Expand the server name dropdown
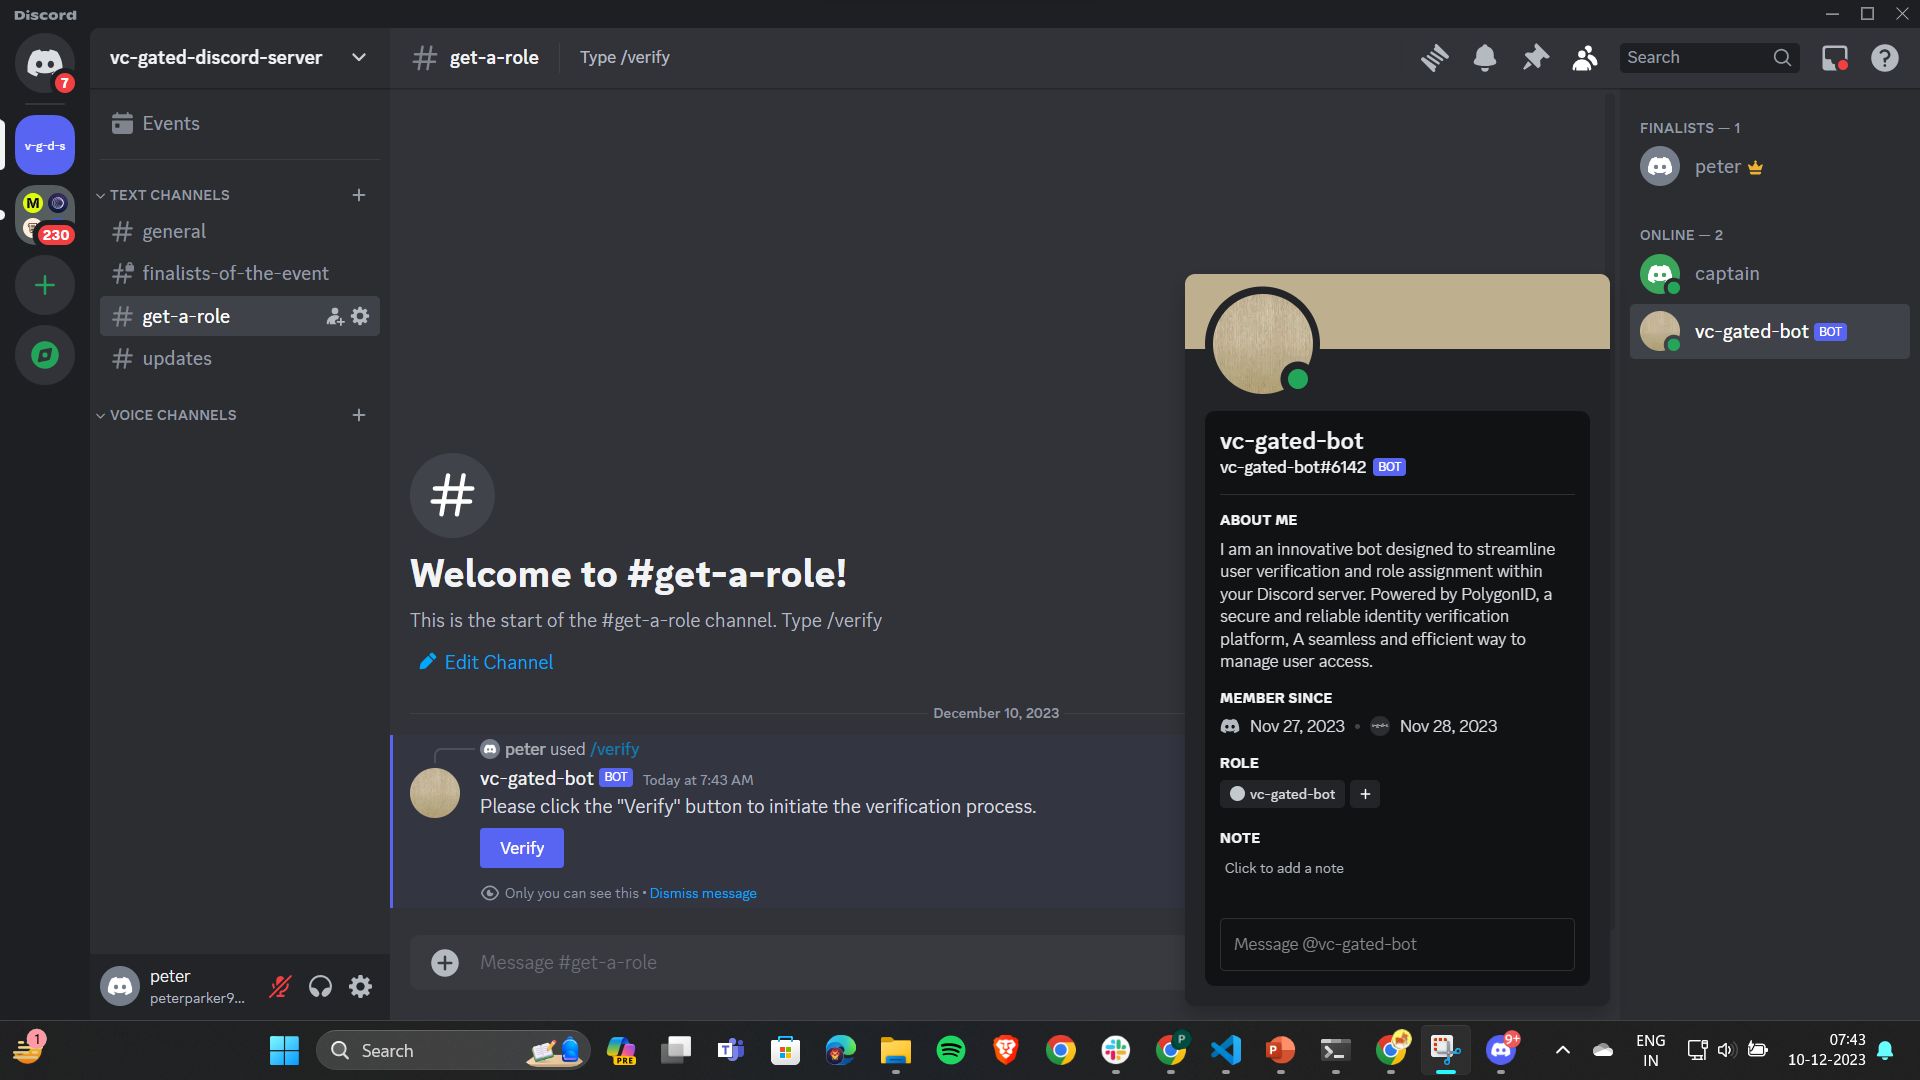Image resolution: width=1920 pixels, height=1080 pixels. tap(359, 58)
